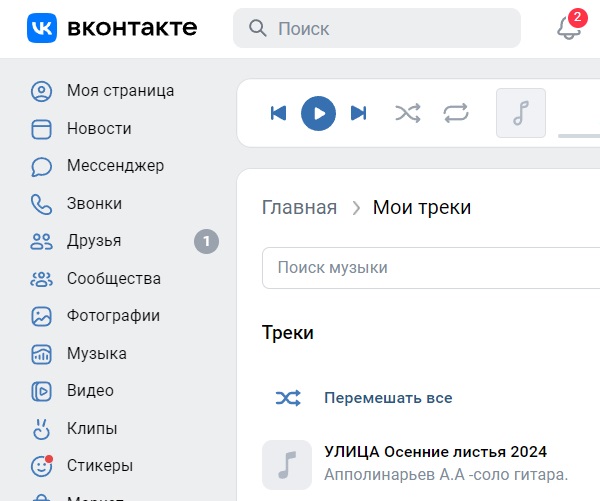Click Перемешать все button
600x501 pixels.
click(x=388, y=398)
